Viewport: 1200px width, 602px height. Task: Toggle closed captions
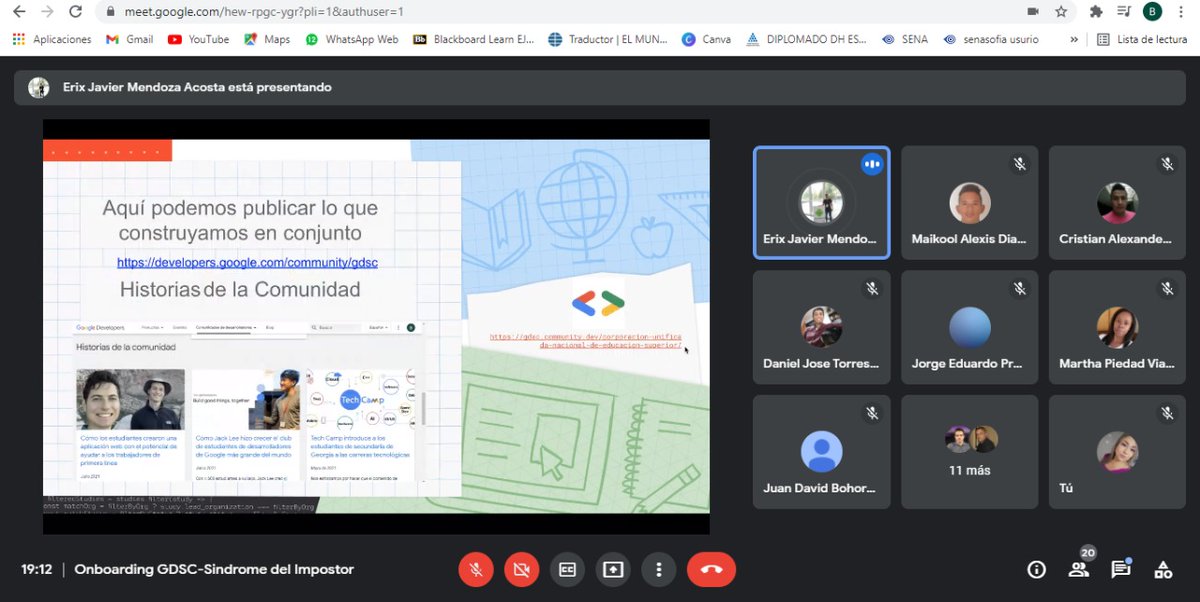[x=567, y=569]
